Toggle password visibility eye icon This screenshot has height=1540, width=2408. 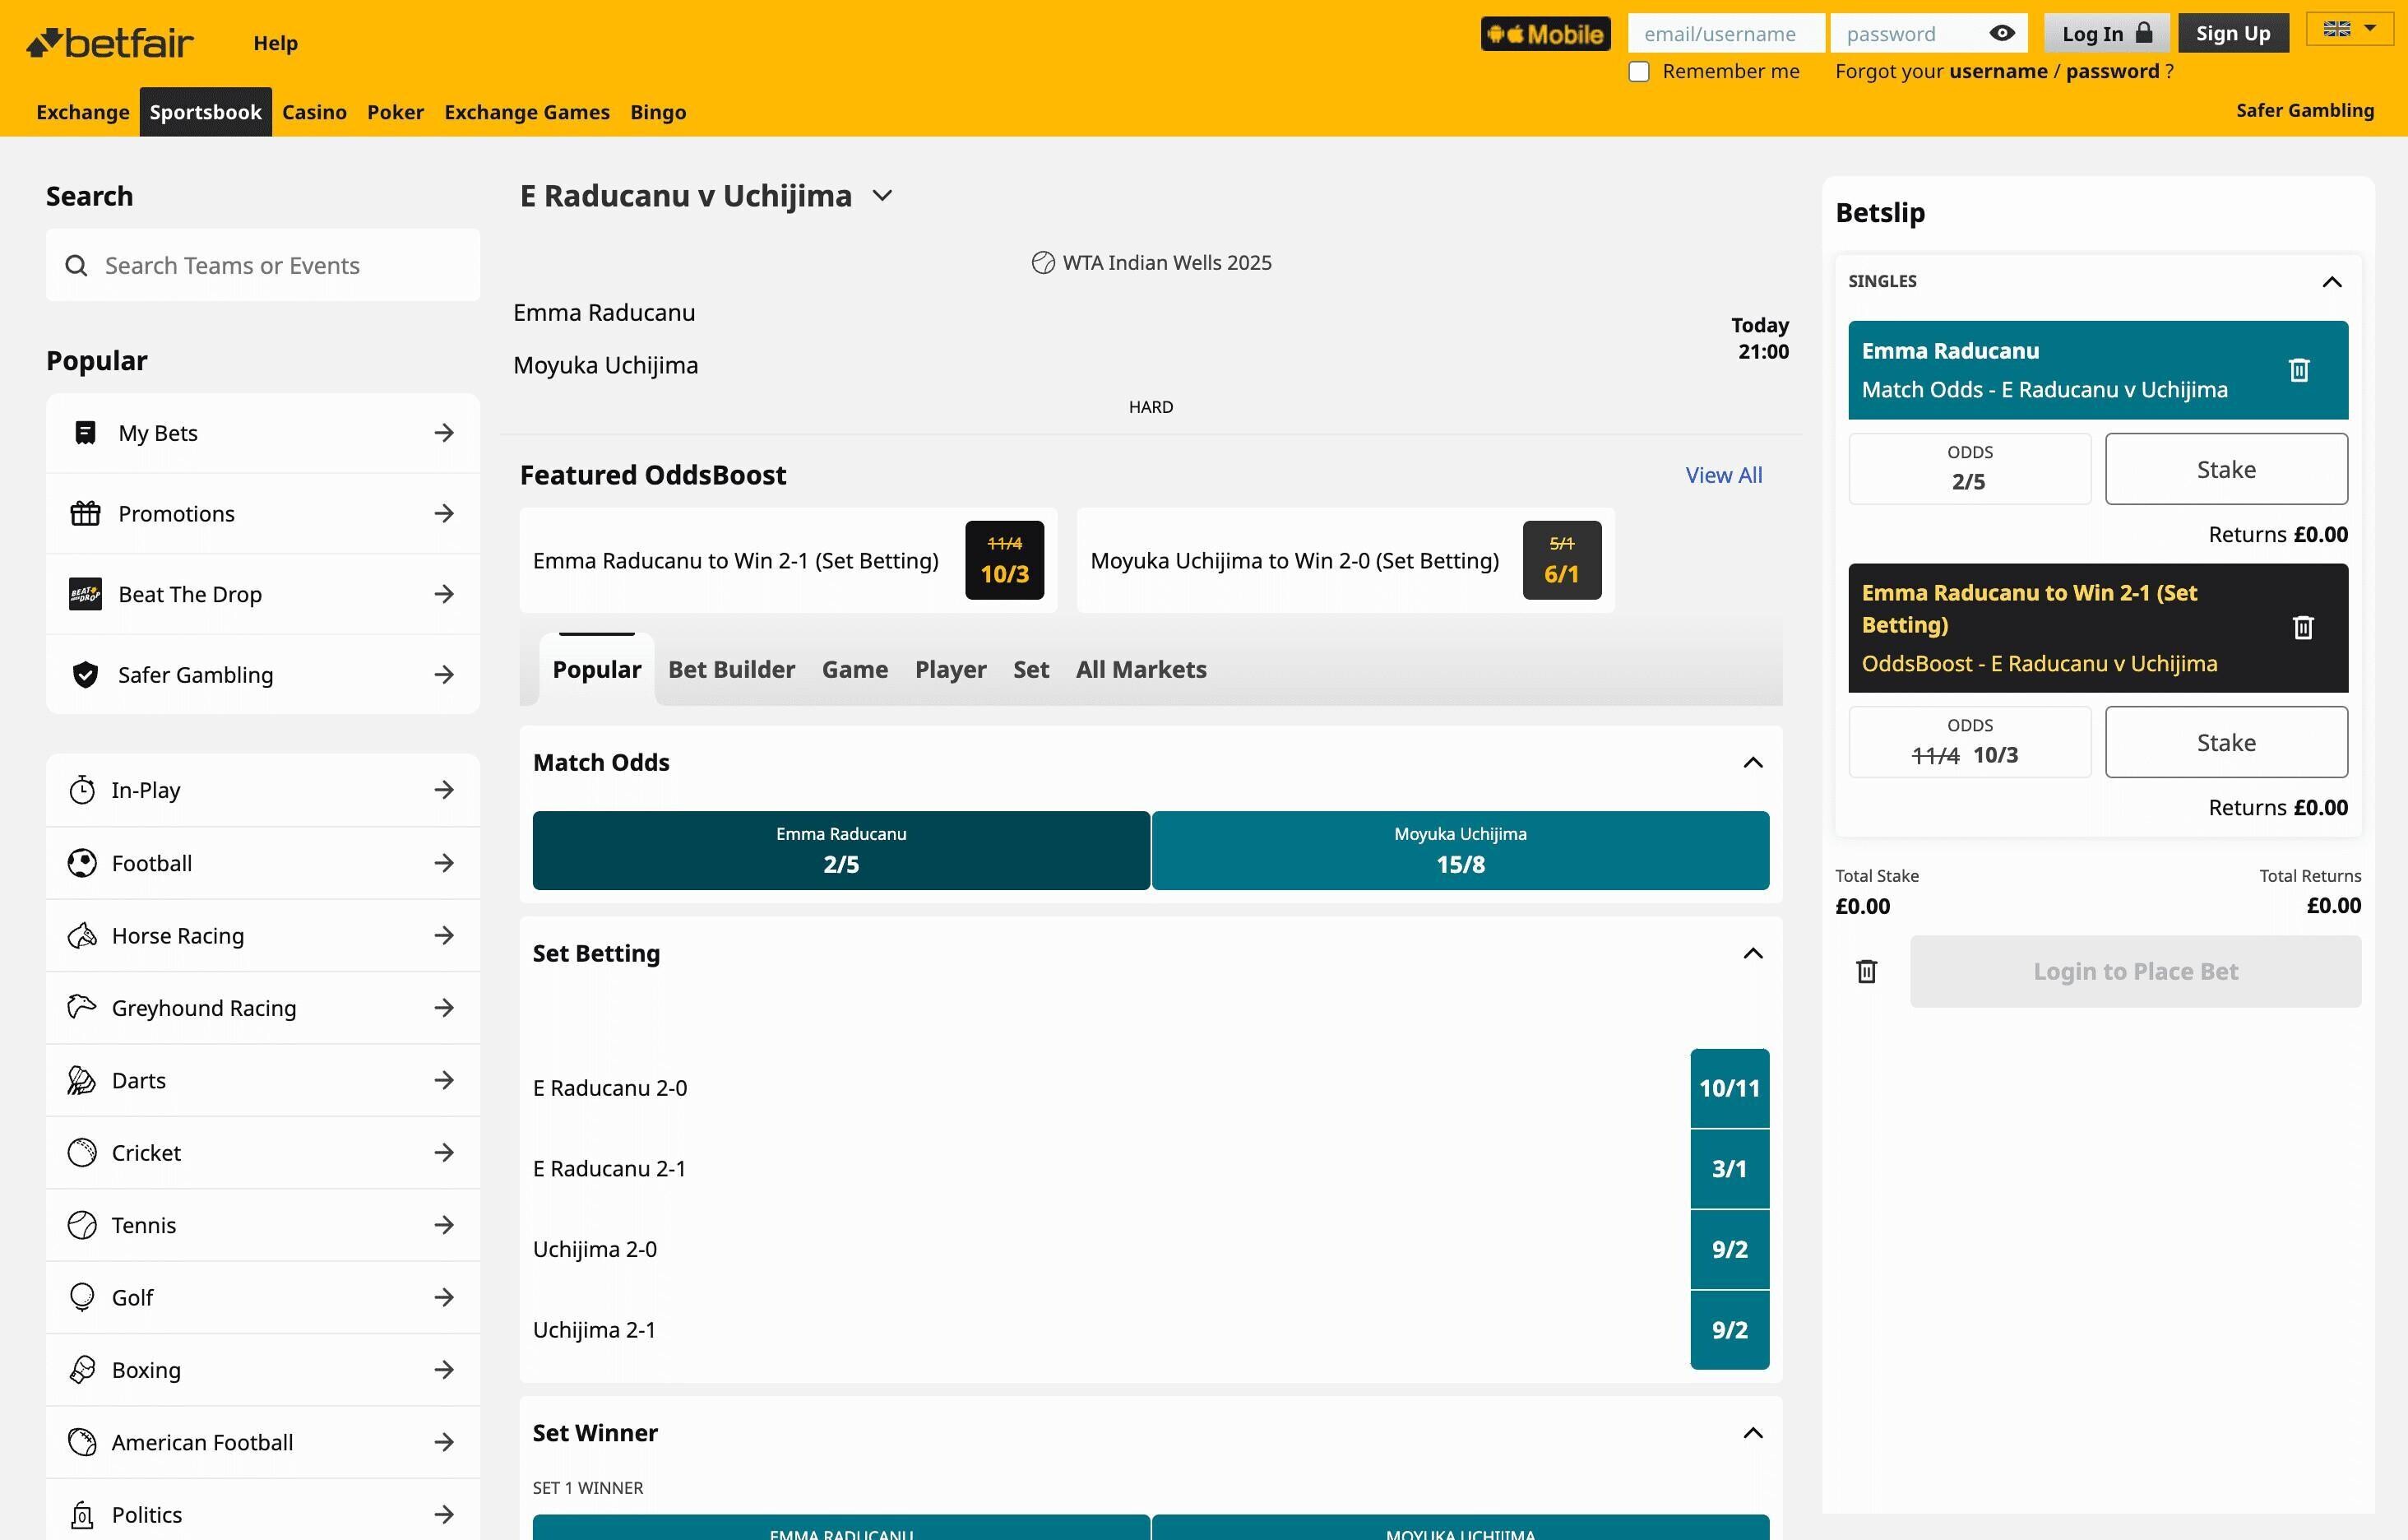pos(2001,34)
